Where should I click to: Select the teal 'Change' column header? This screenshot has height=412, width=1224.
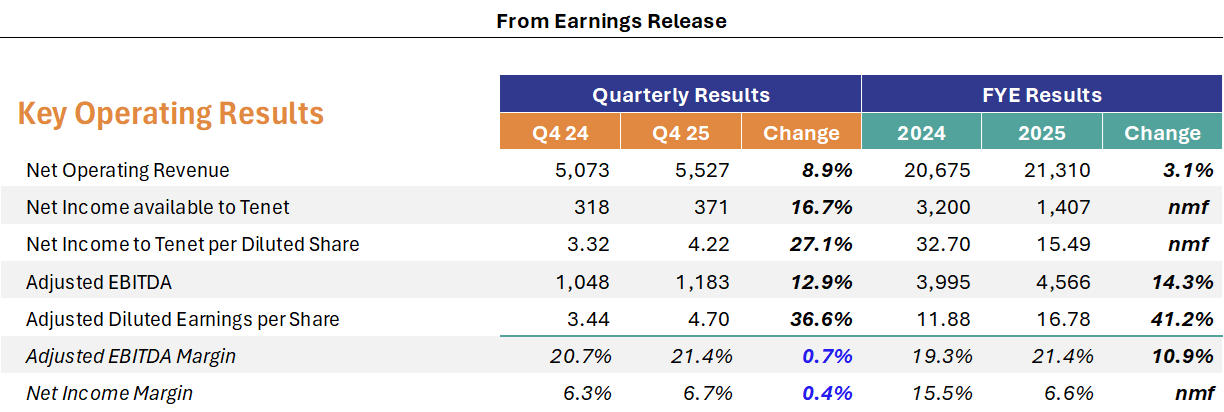(1162, 133)
